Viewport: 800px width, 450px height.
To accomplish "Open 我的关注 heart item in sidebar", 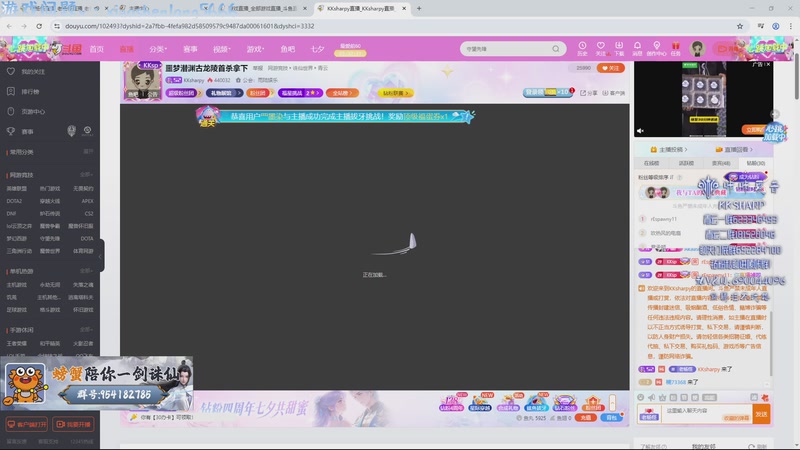I will (26, 71).
